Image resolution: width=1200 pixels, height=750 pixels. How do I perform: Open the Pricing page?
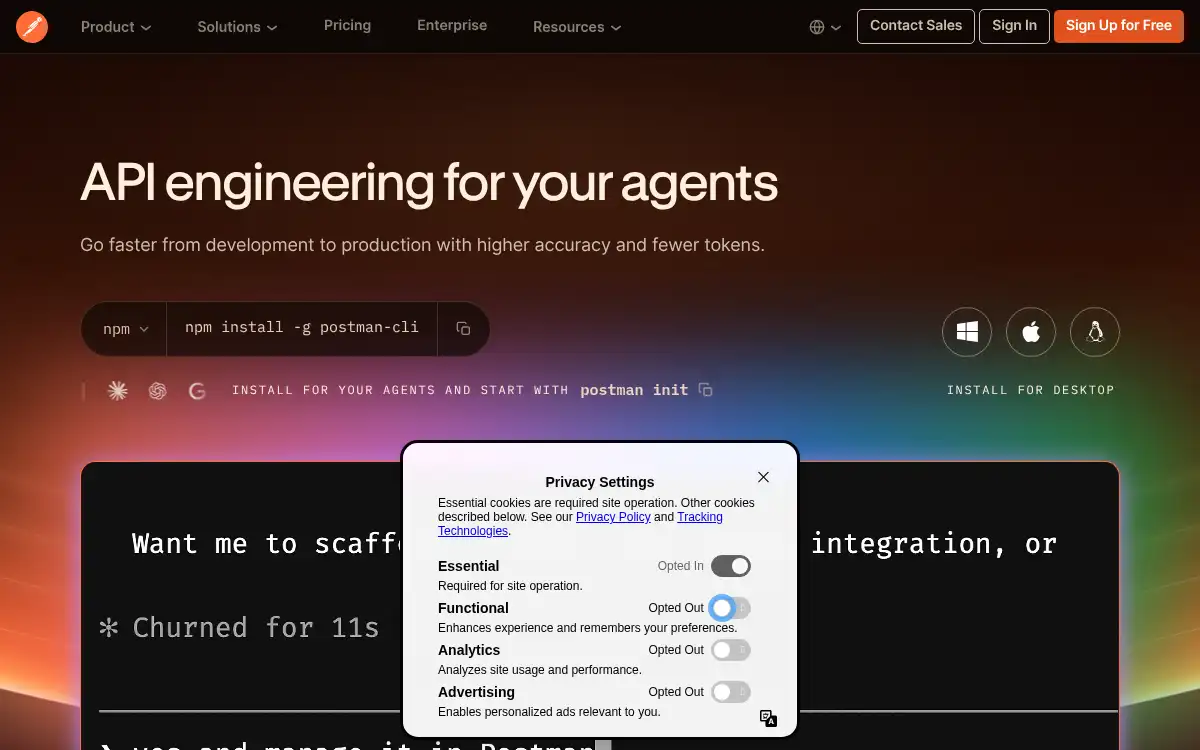click(x=347, y=25)
